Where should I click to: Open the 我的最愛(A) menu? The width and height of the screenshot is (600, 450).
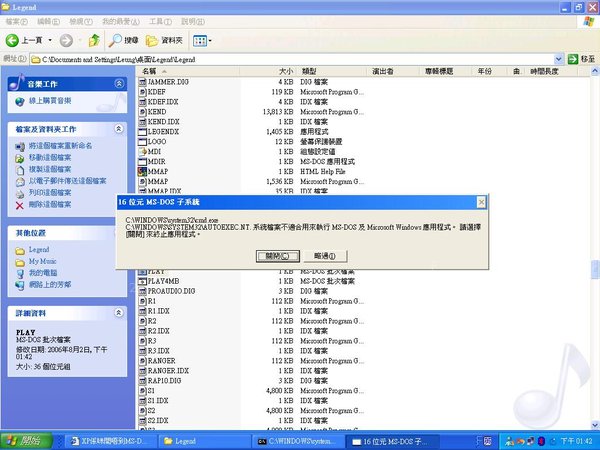tap(121, 22)
